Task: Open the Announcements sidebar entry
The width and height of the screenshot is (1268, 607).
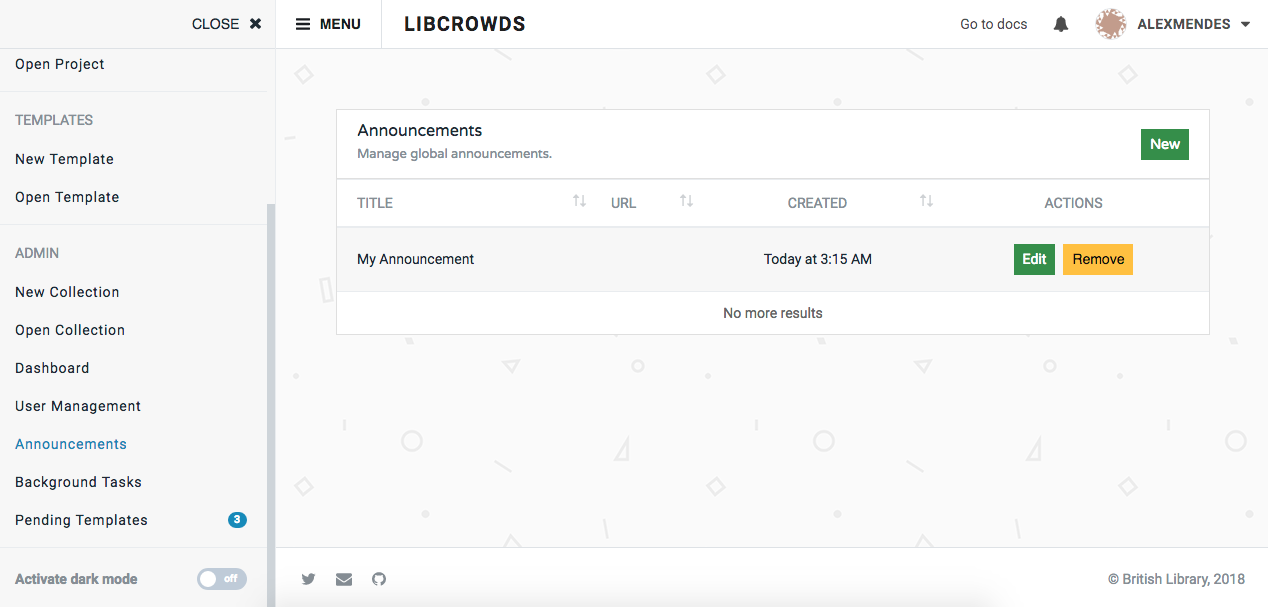Action: pyautogui.click(x=70, y=443)
